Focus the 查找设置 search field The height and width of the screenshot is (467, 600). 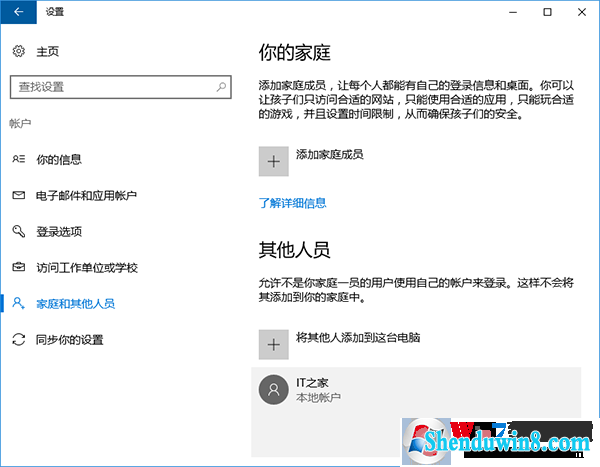pos(121,87)
